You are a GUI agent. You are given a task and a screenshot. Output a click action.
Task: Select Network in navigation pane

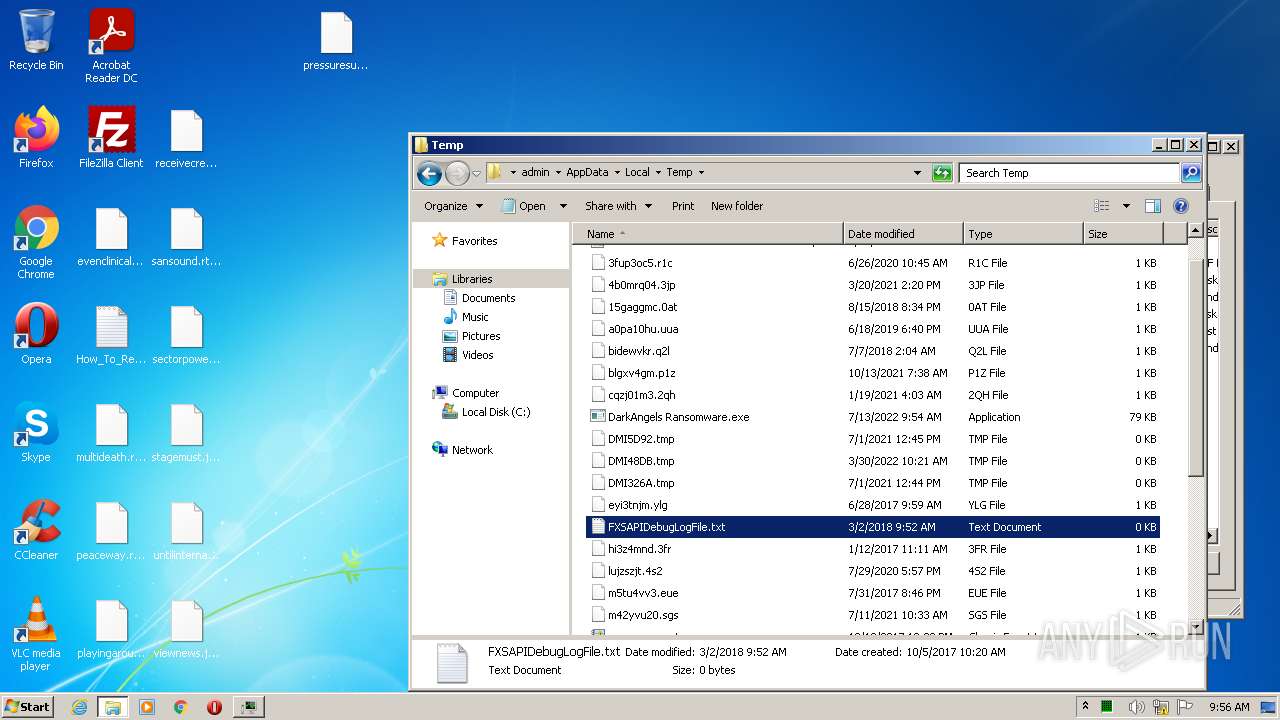pos(472,450)
